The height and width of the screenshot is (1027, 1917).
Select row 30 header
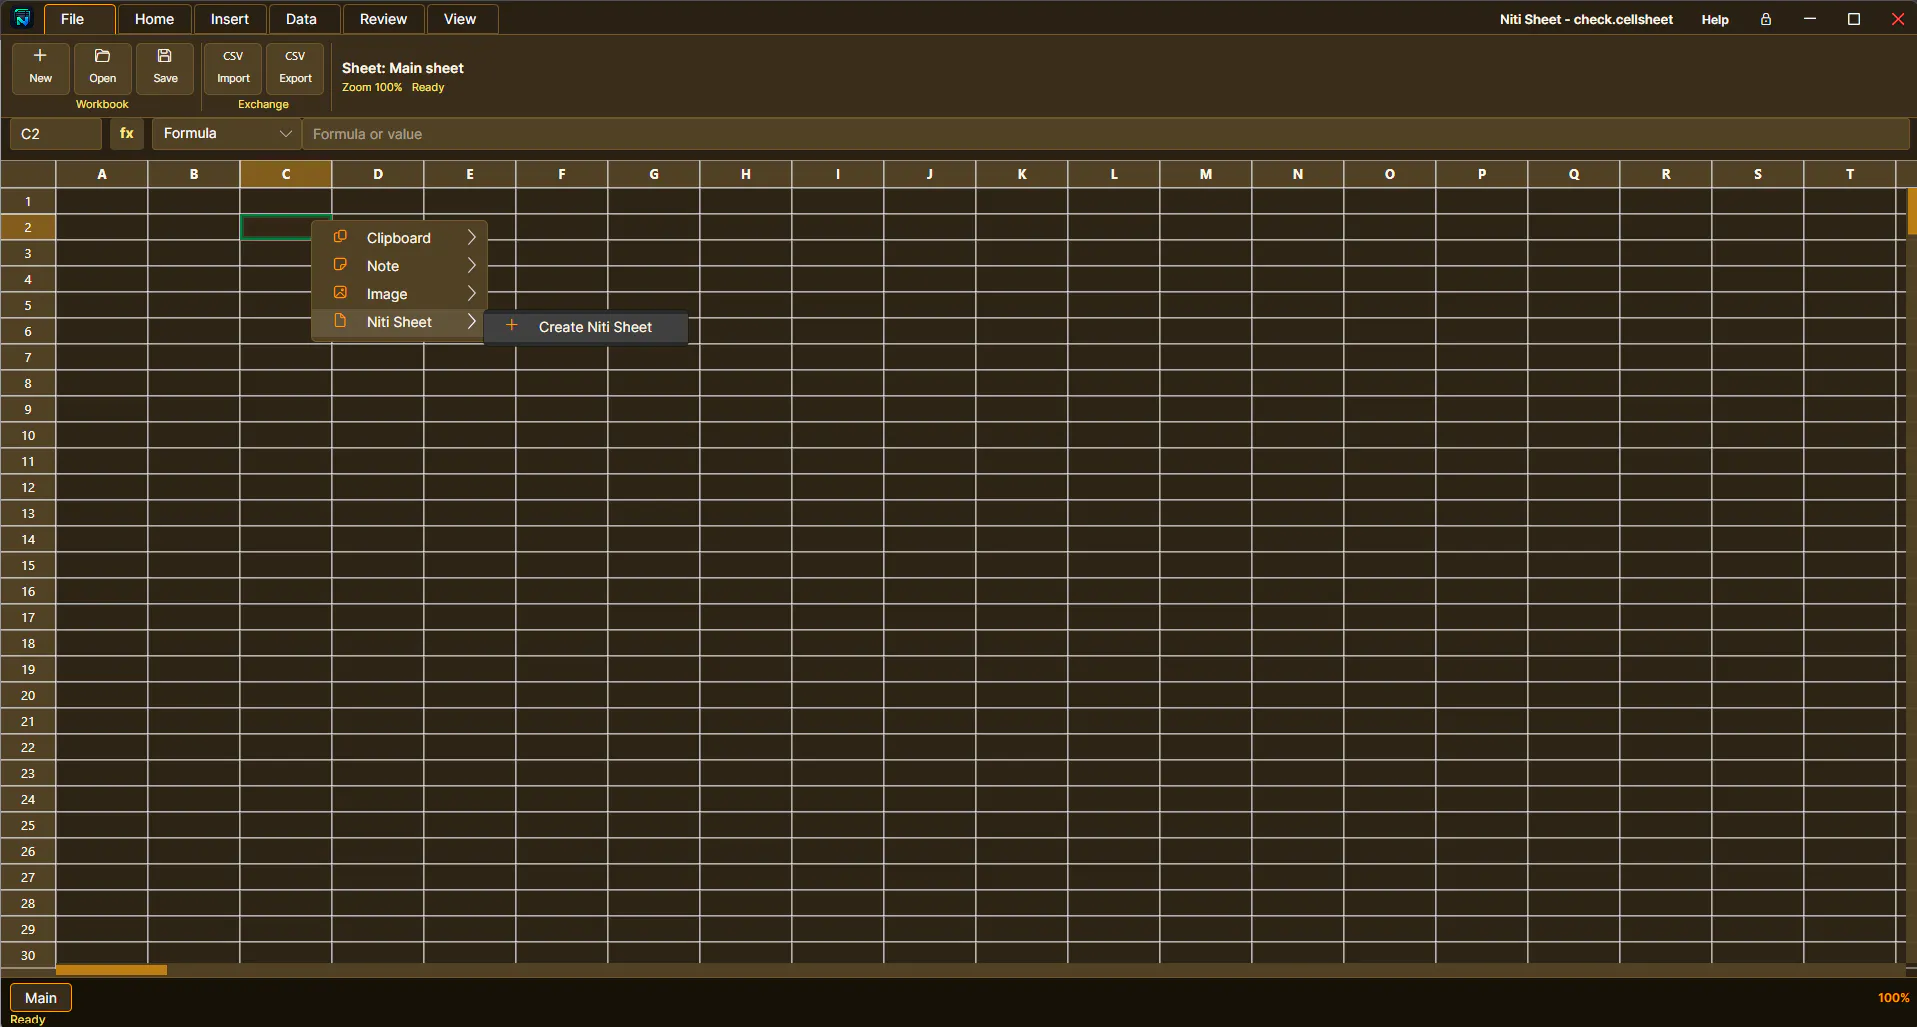(x=28, y=955)
